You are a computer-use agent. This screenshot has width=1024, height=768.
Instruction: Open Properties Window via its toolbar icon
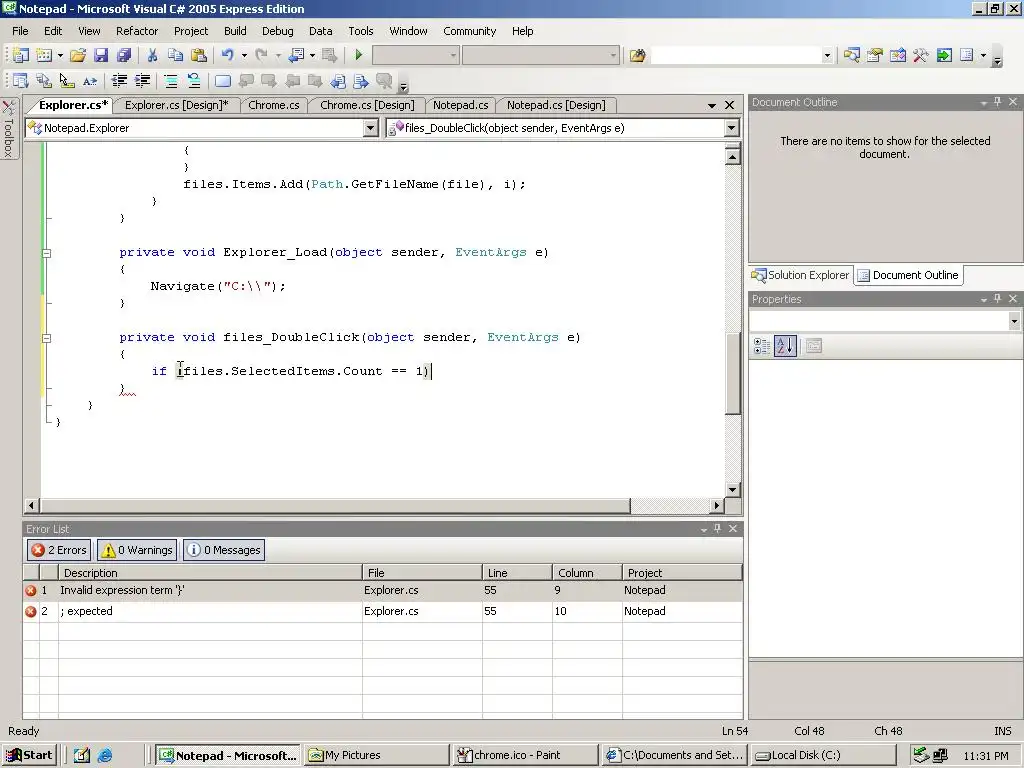[x=874, y=56]
